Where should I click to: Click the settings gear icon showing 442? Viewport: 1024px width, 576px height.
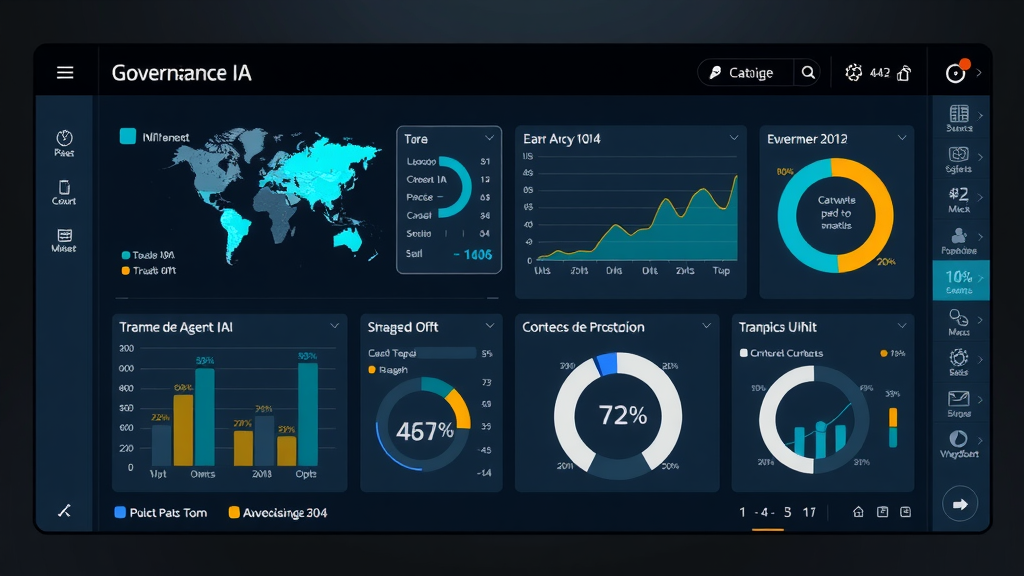click(x=854, y=72)
